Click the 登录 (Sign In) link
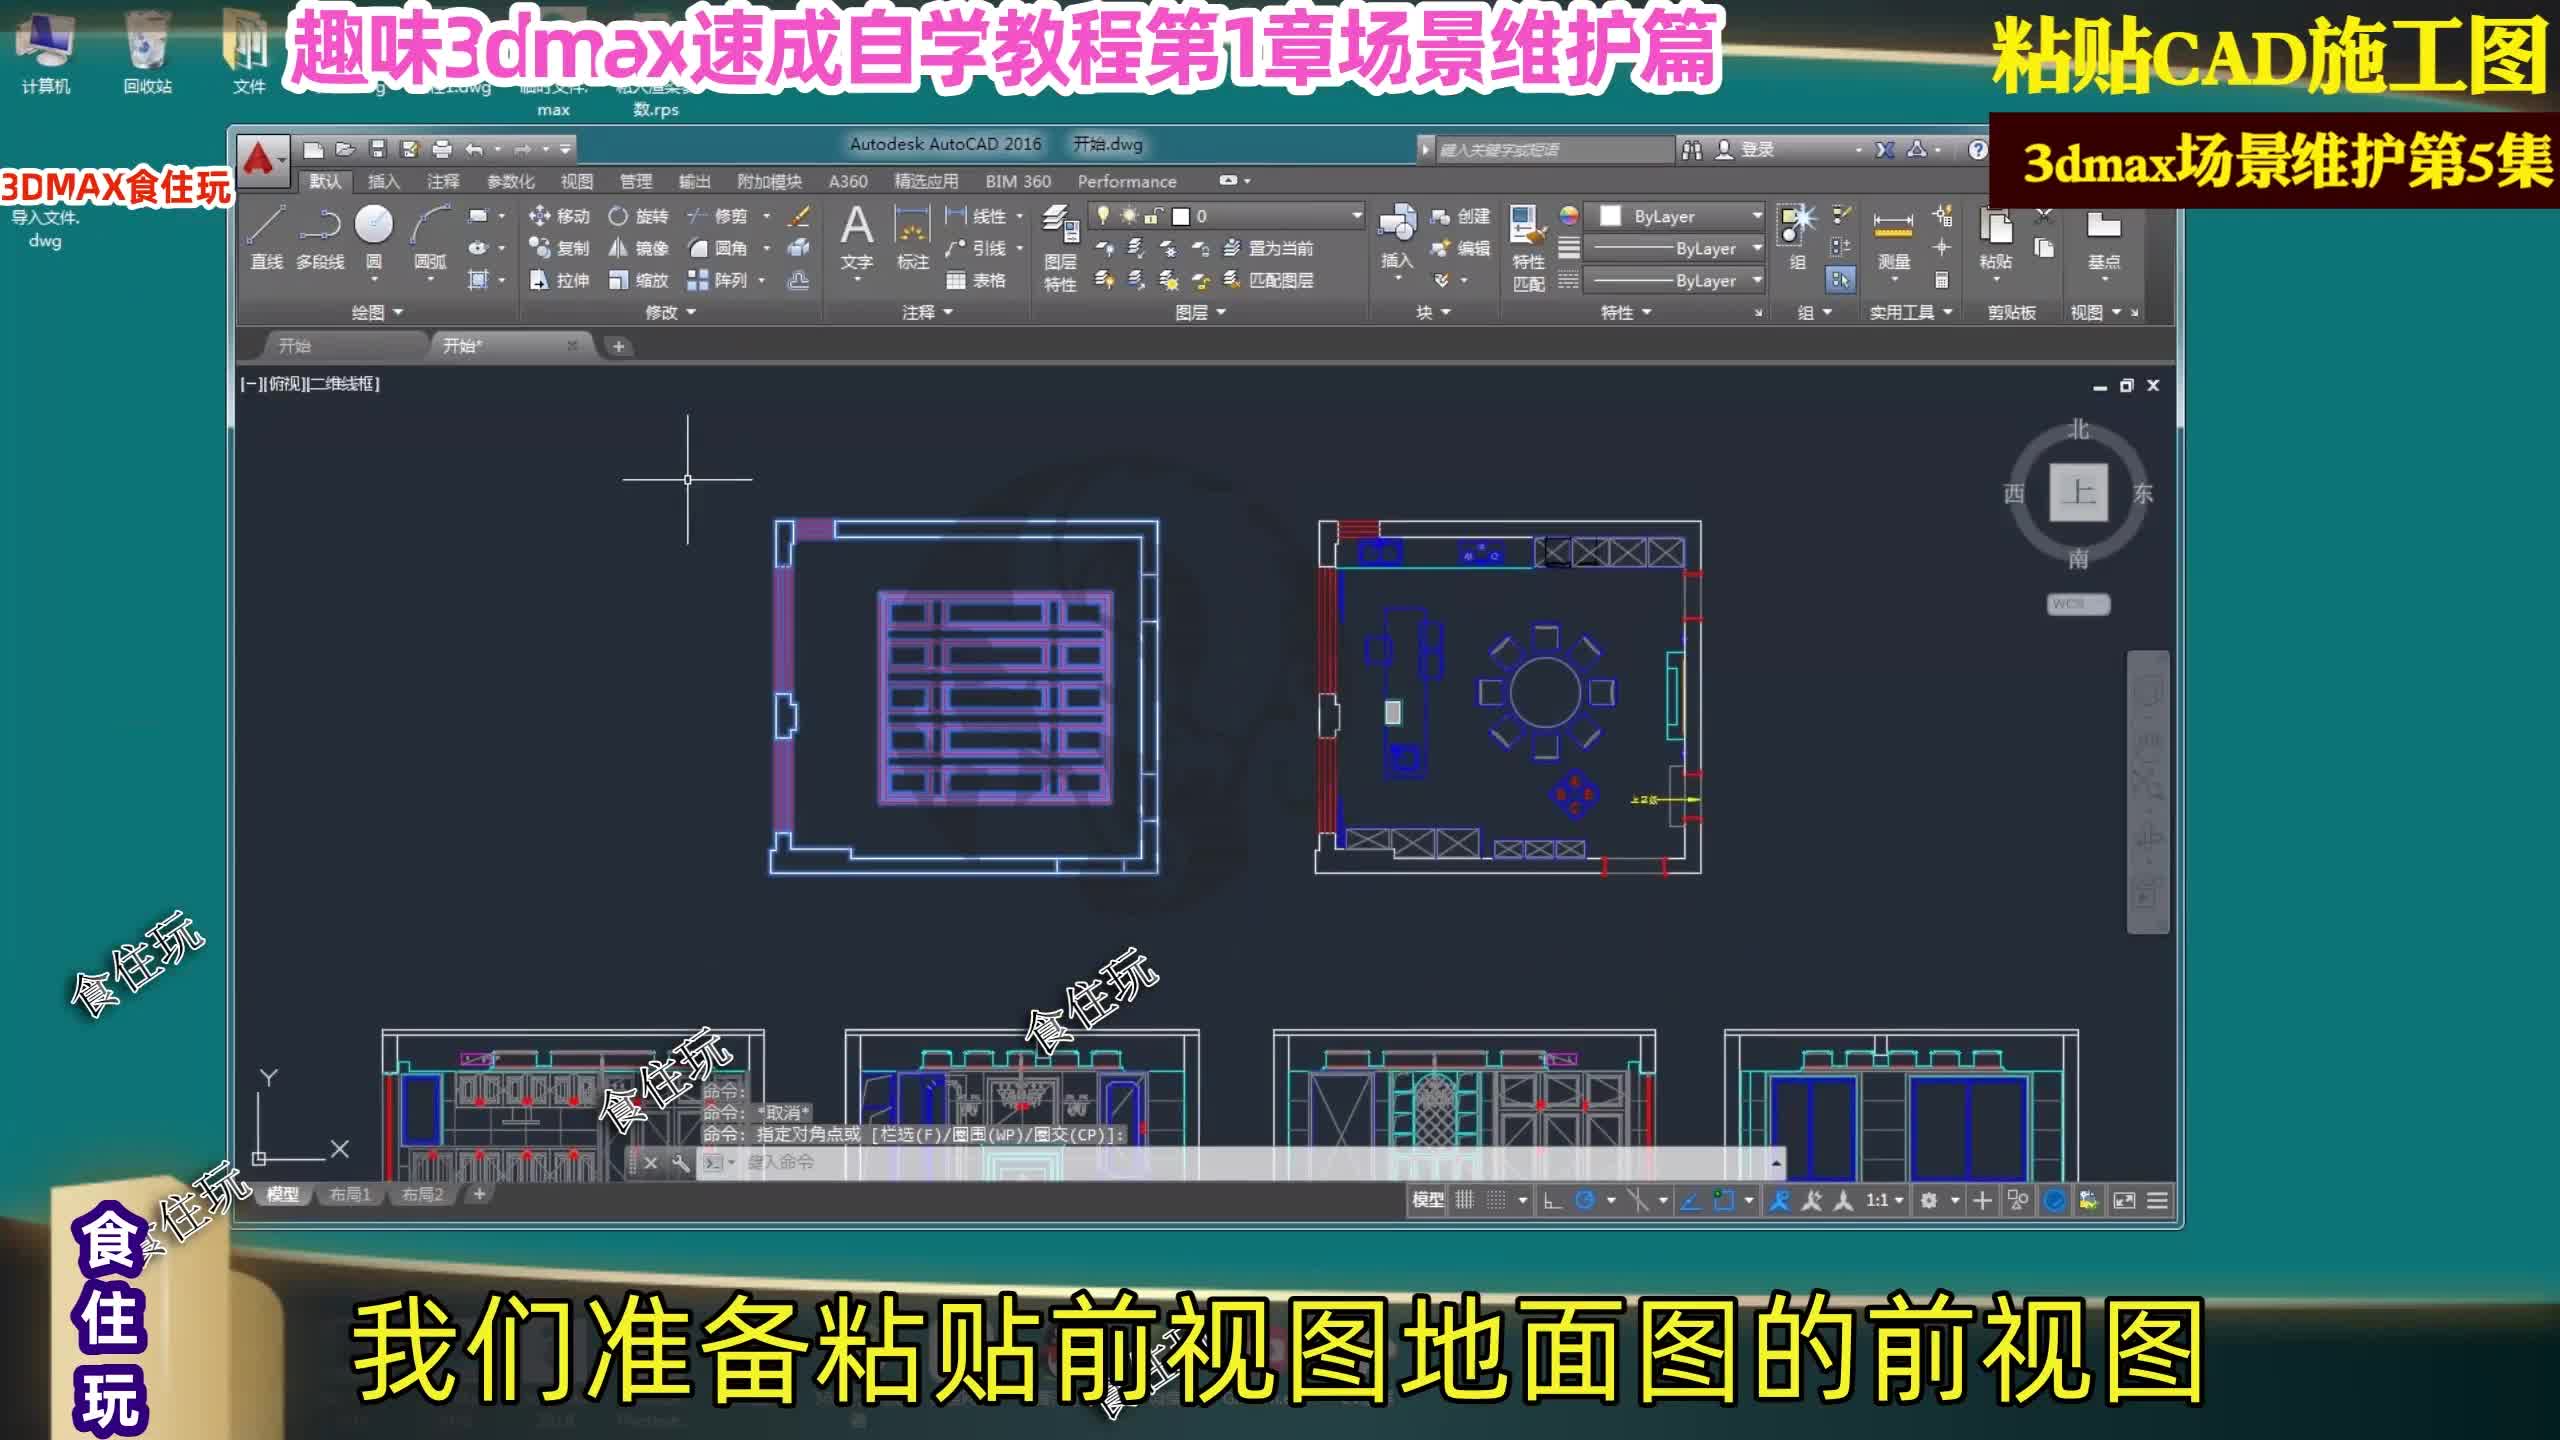Viewport: 2560px width, 1440px height. point(1757,148)
